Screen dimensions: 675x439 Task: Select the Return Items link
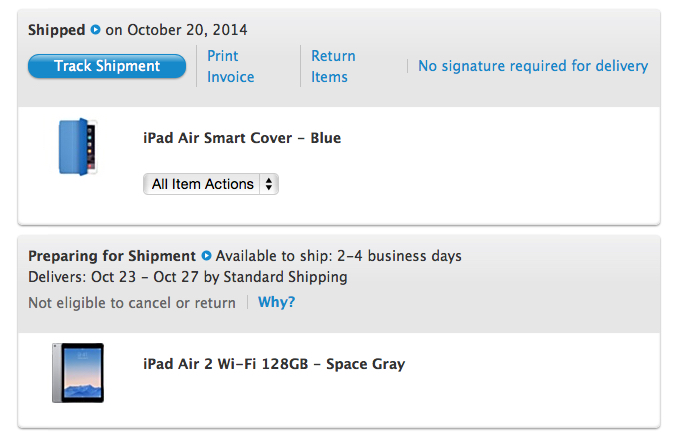pos(333,66)
